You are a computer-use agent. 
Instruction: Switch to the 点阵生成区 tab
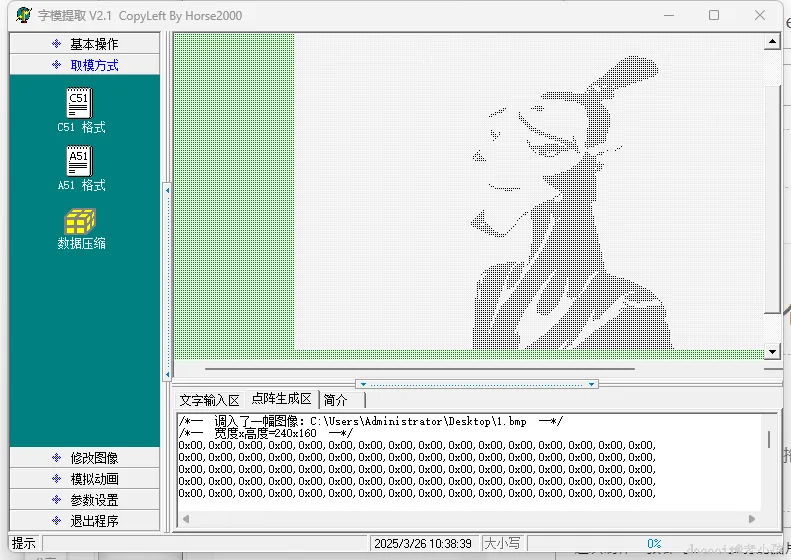[x=281, y=399]
